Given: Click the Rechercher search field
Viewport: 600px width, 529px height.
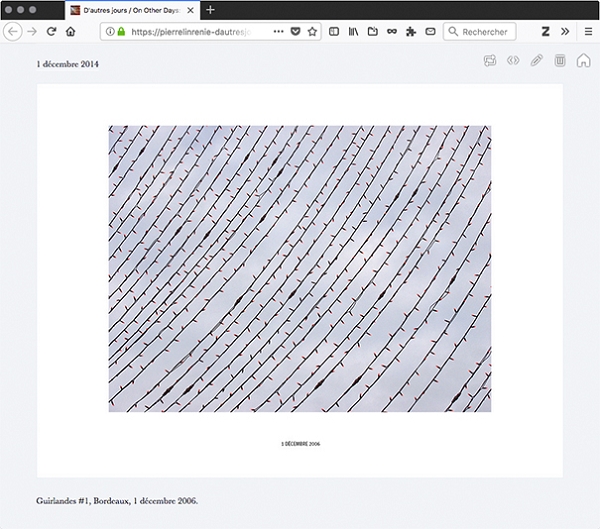Looking at the screenshot, I should (x=484, y=32).
